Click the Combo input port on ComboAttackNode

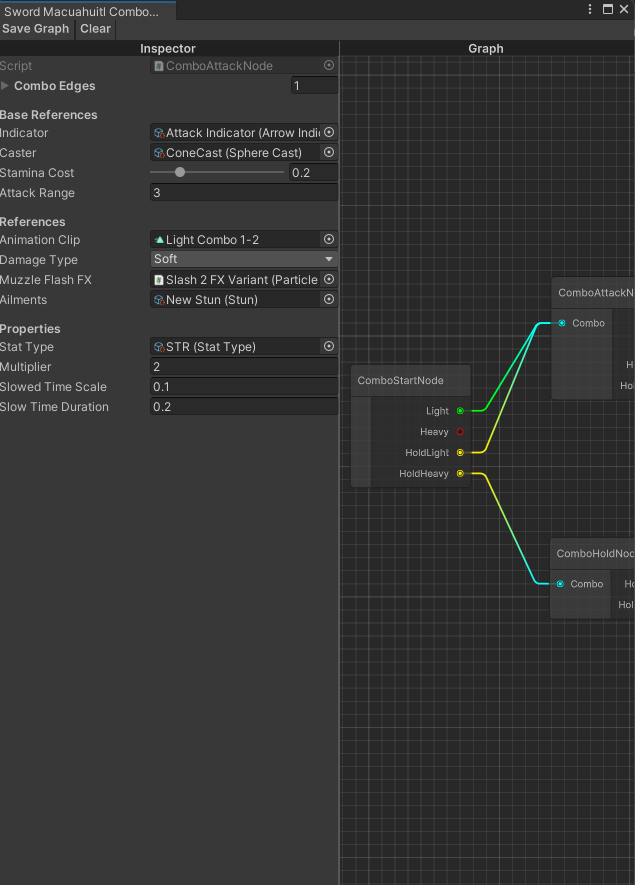tap(562, 323)
